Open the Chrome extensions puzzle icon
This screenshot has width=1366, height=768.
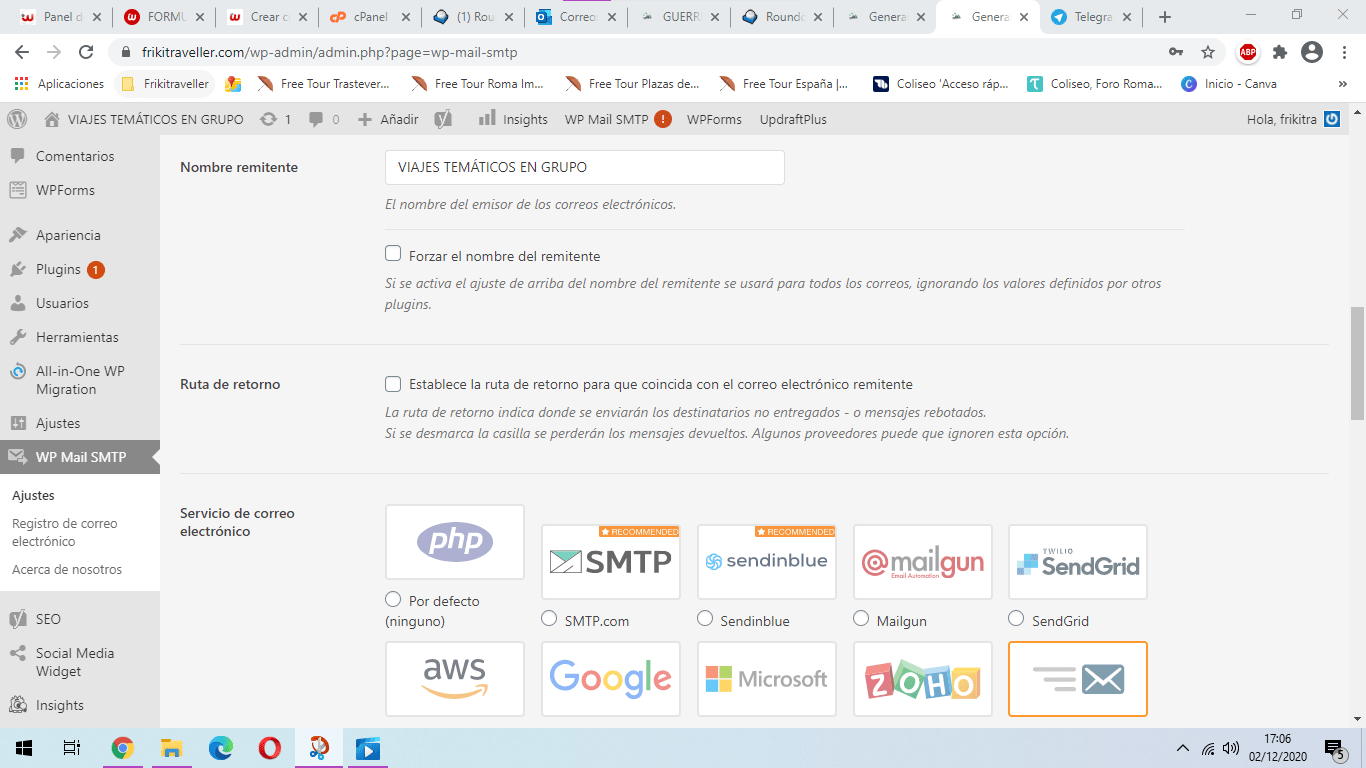tap(1280, 52)
